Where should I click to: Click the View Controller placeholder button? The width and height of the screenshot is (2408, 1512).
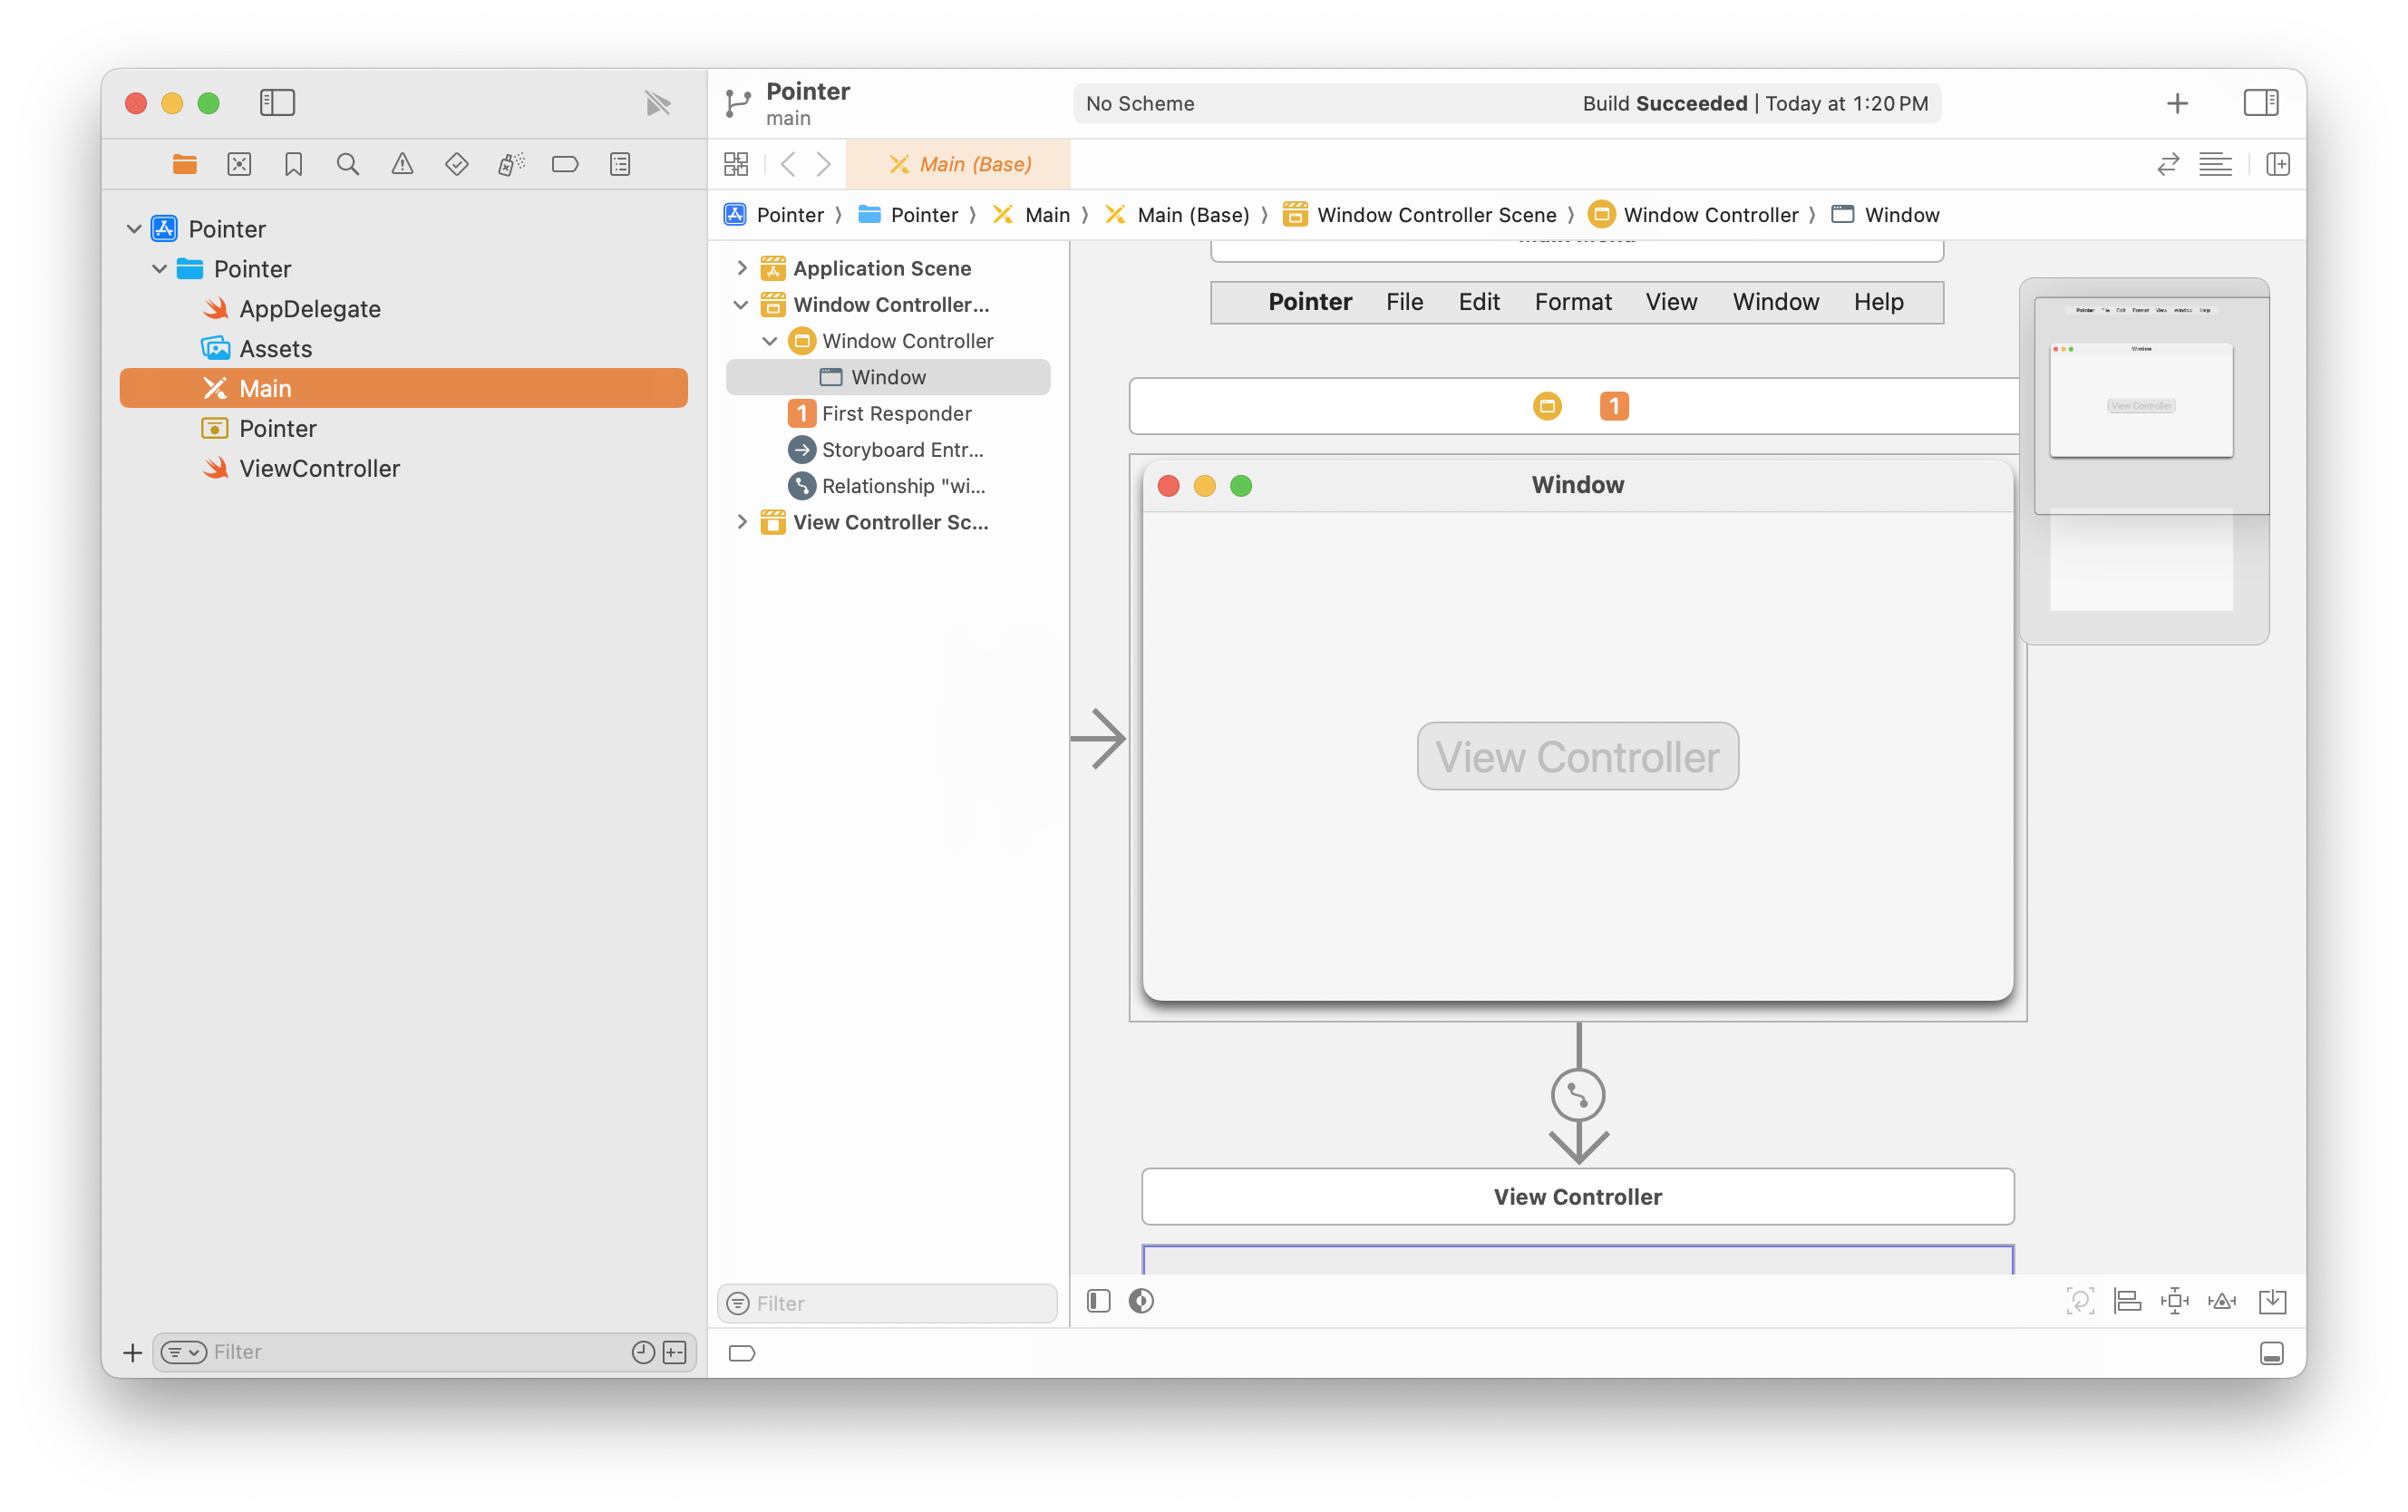[1577, 756]
